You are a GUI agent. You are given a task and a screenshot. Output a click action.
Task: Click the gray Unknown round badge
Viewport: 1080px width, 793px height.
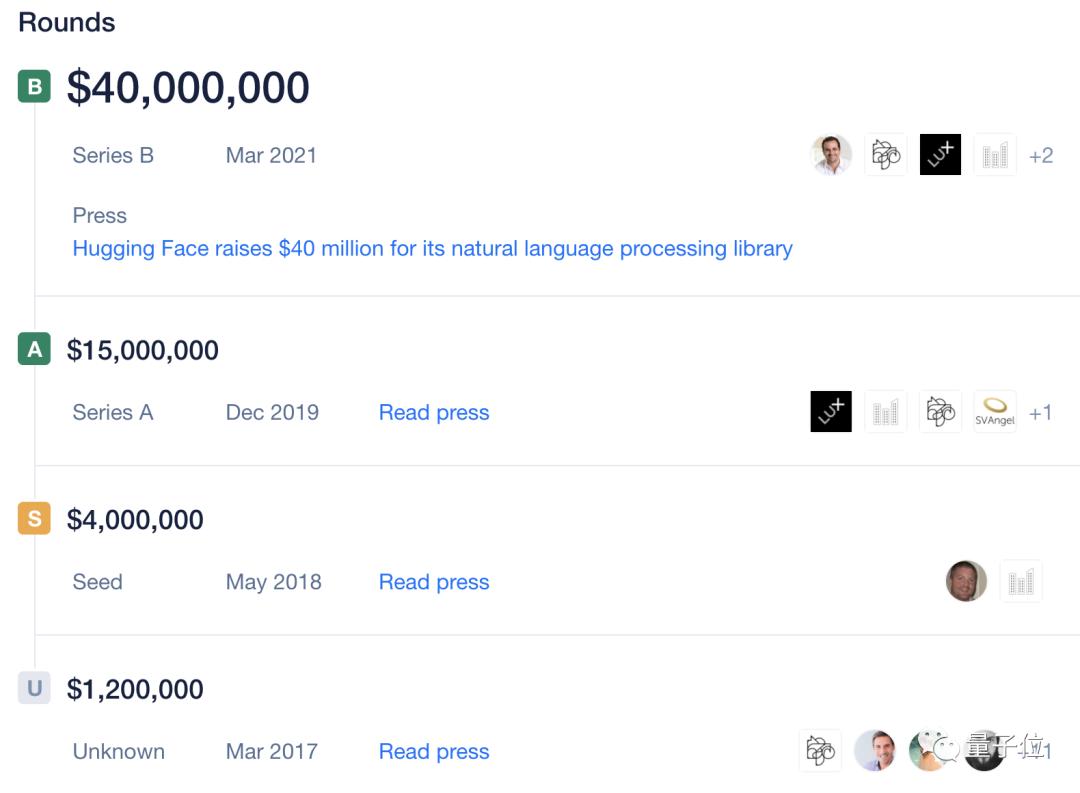tap(34, 689)
